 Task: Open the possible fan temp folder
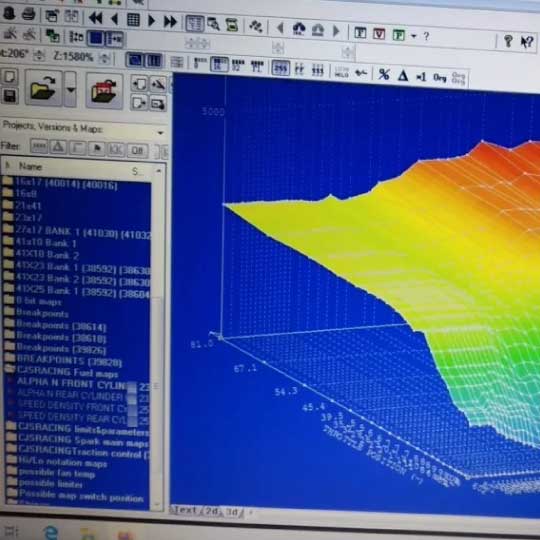coord(51,473)
